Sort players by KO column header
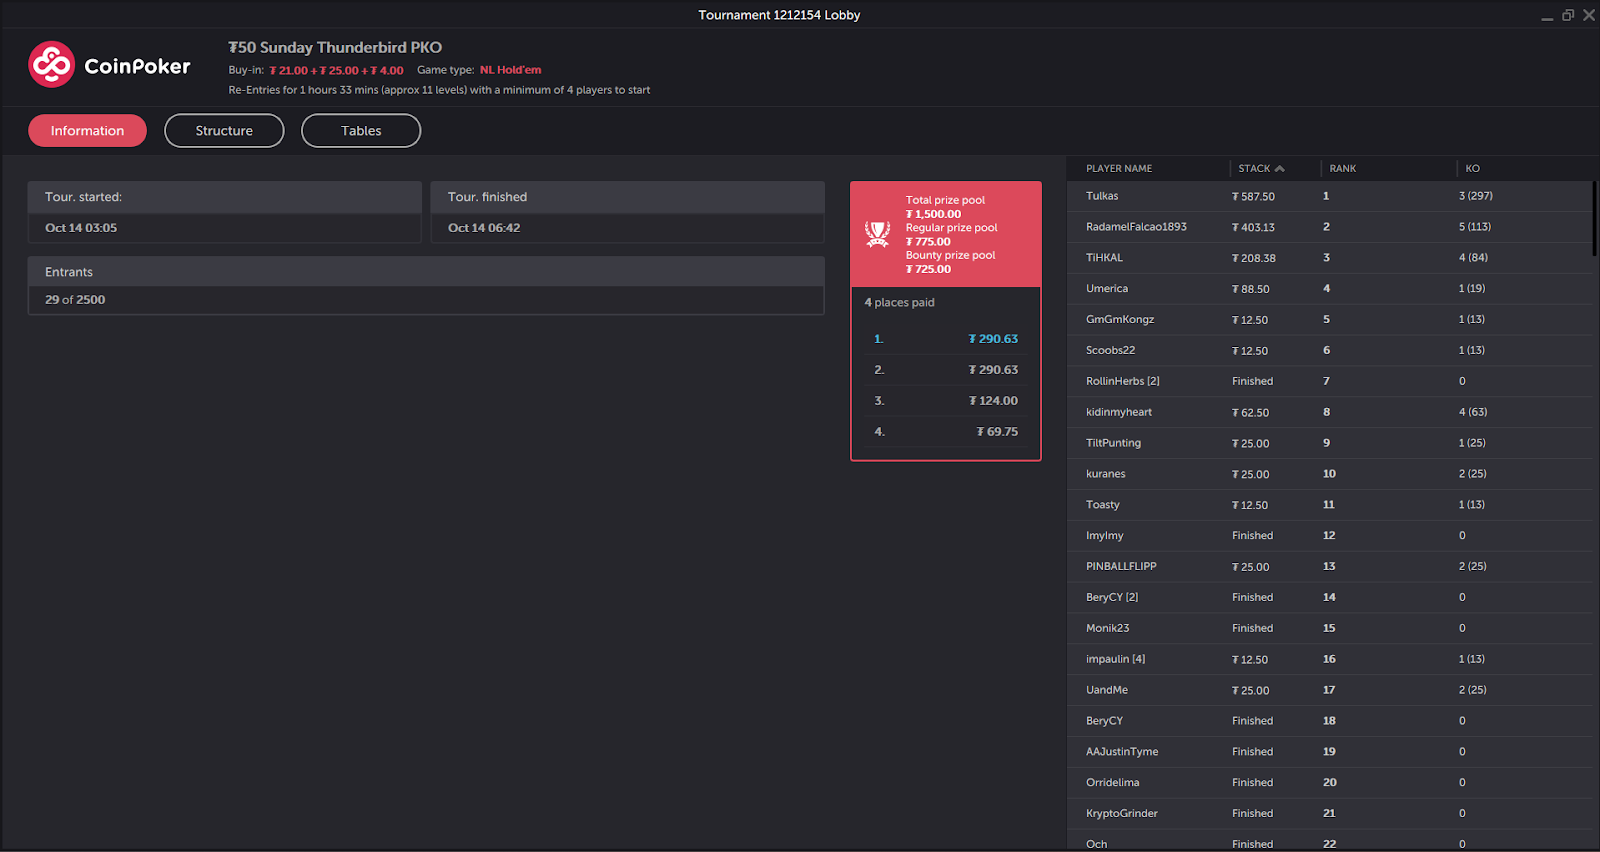Screen dimensions: 1600x852 pos(1472,168)
